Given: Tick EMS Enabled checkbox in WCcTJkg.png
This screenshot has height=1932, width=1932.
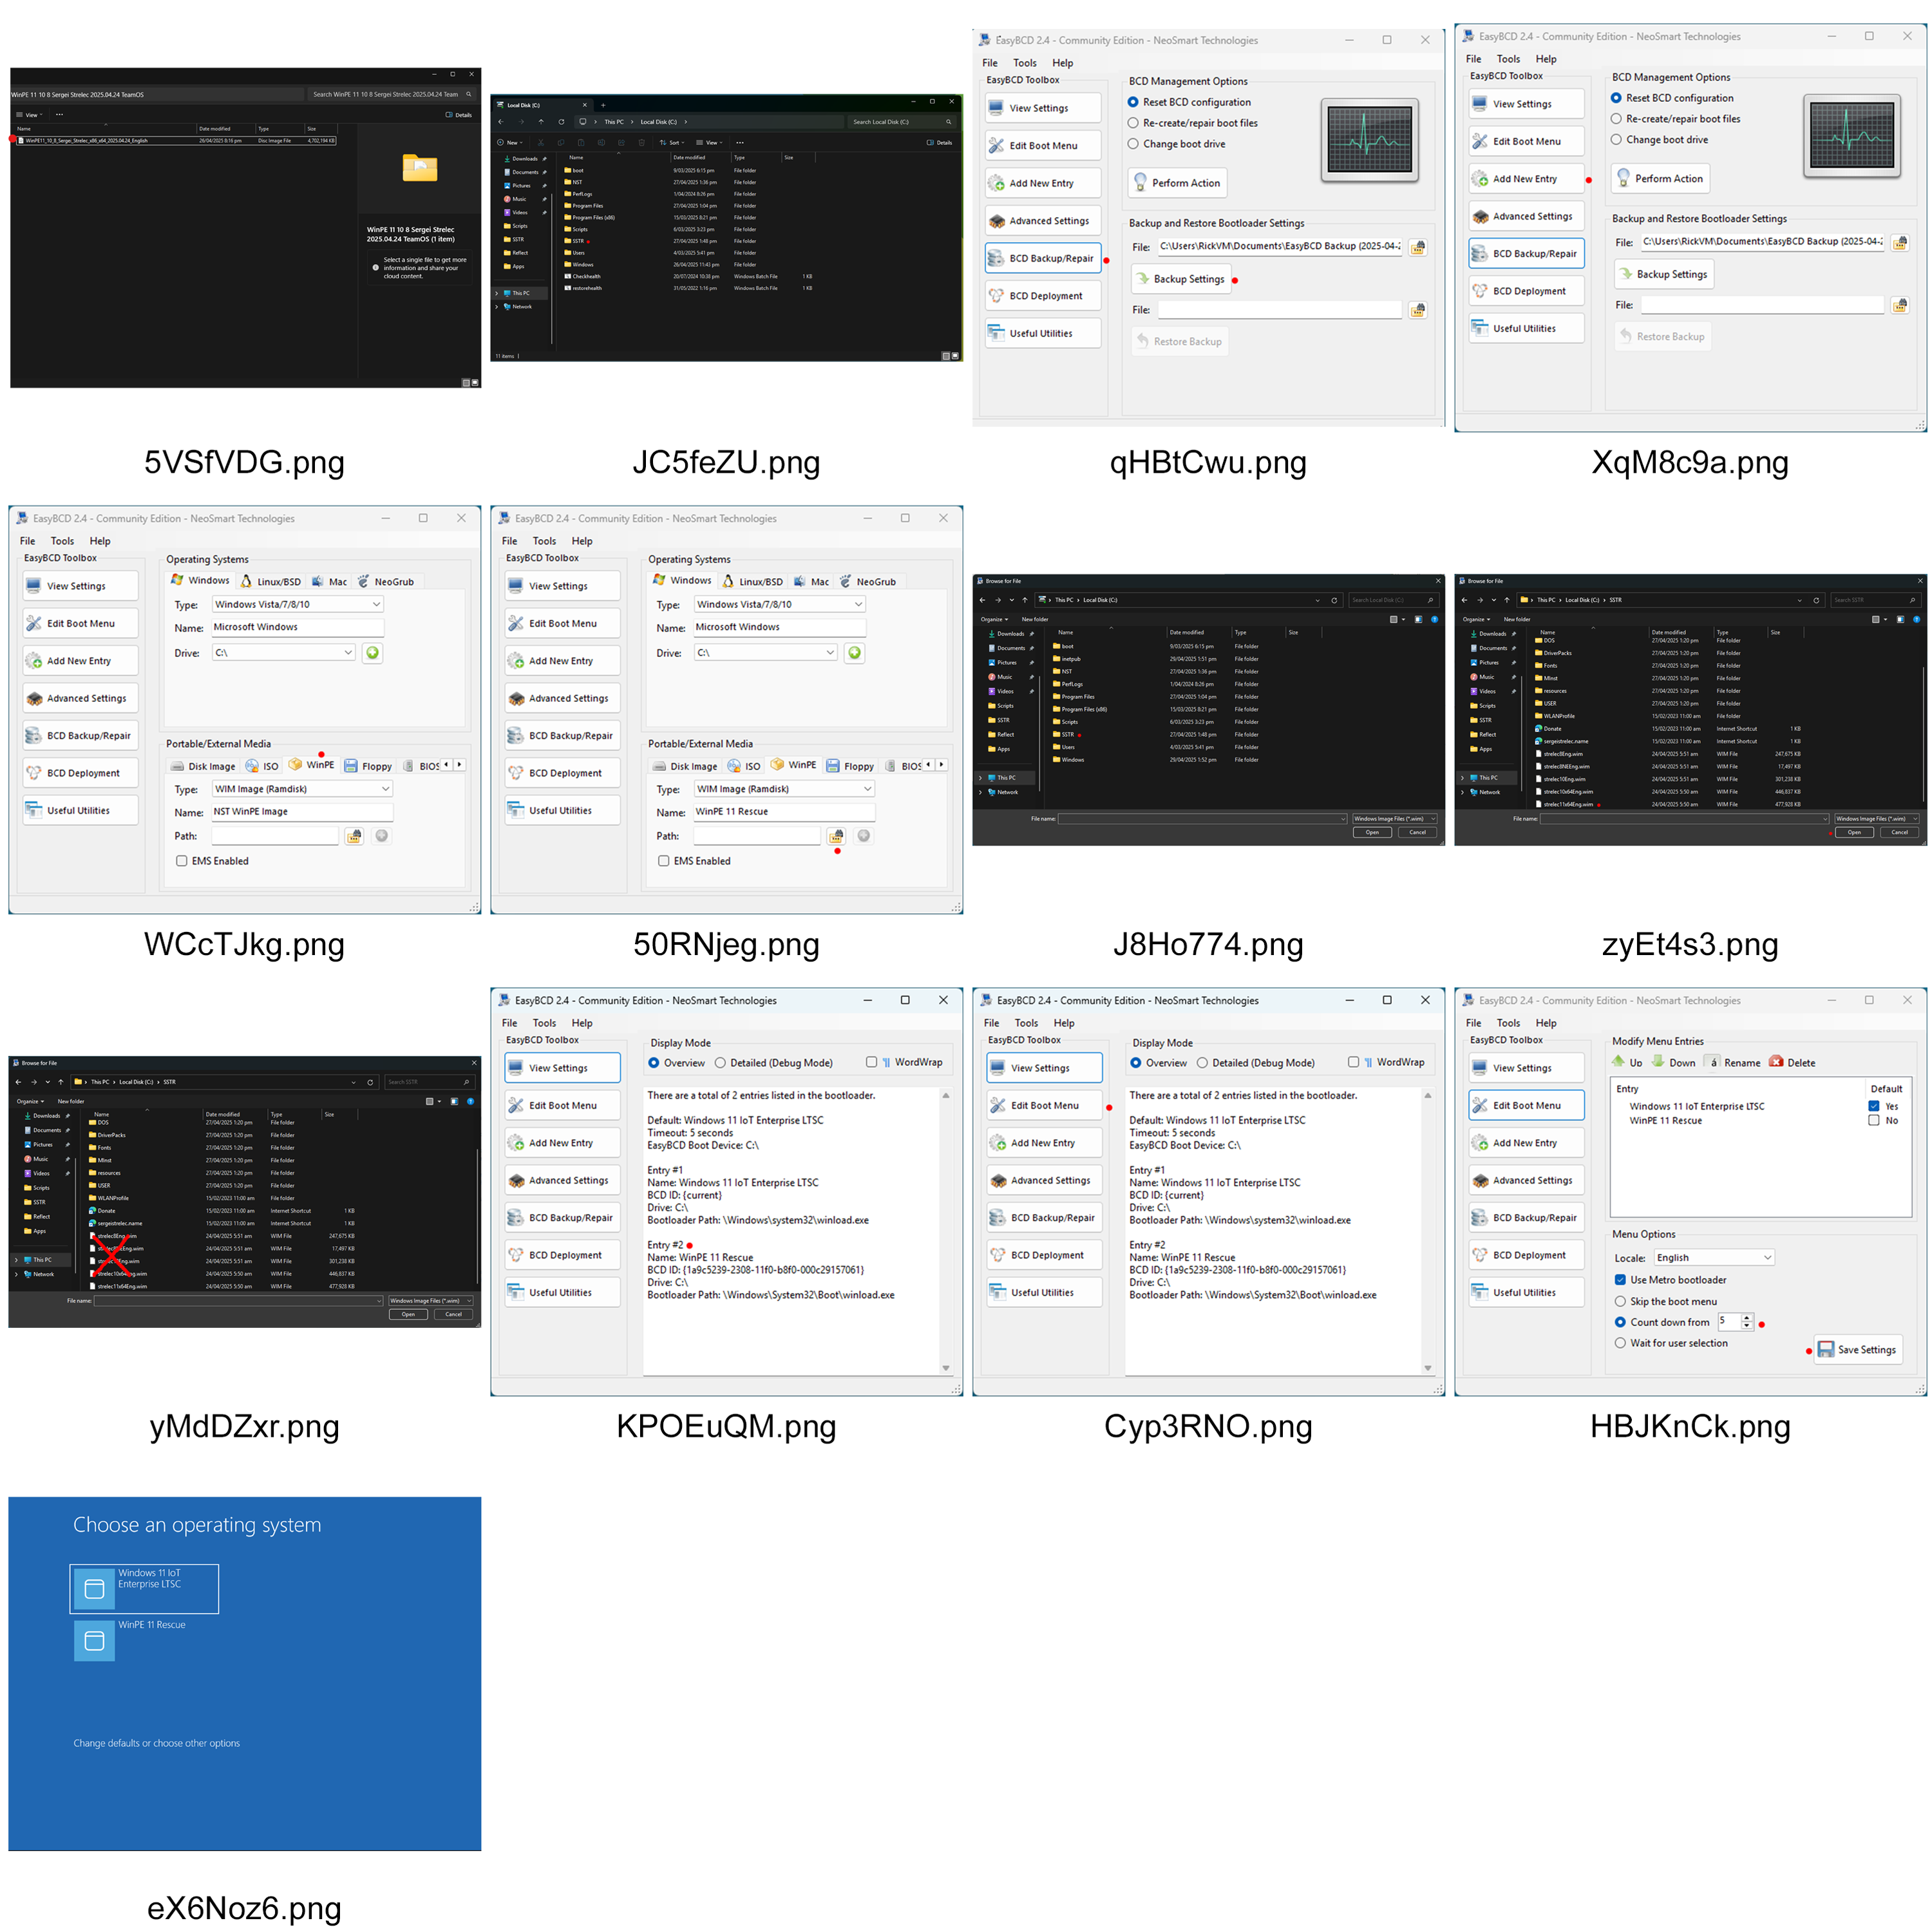Looking at the screenshot, I should pyautogui.click(x=182, y=861).
